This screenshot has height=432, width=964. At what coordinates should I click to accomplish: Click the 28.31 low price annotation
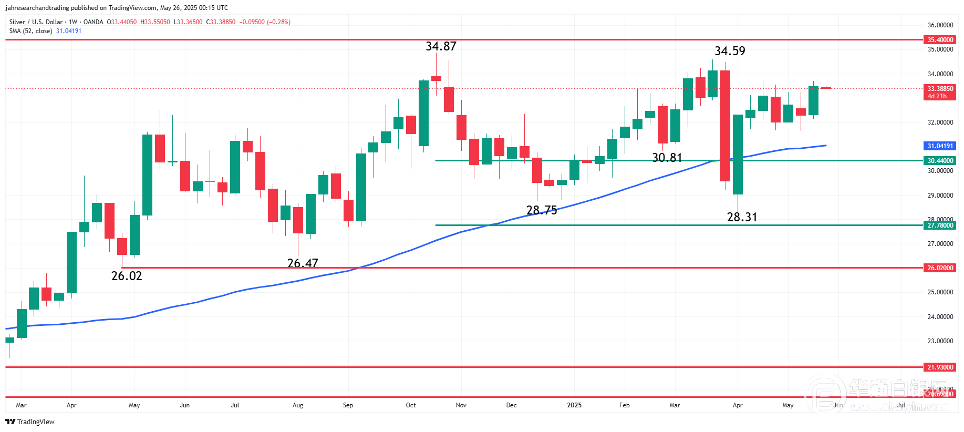point(744,215)
